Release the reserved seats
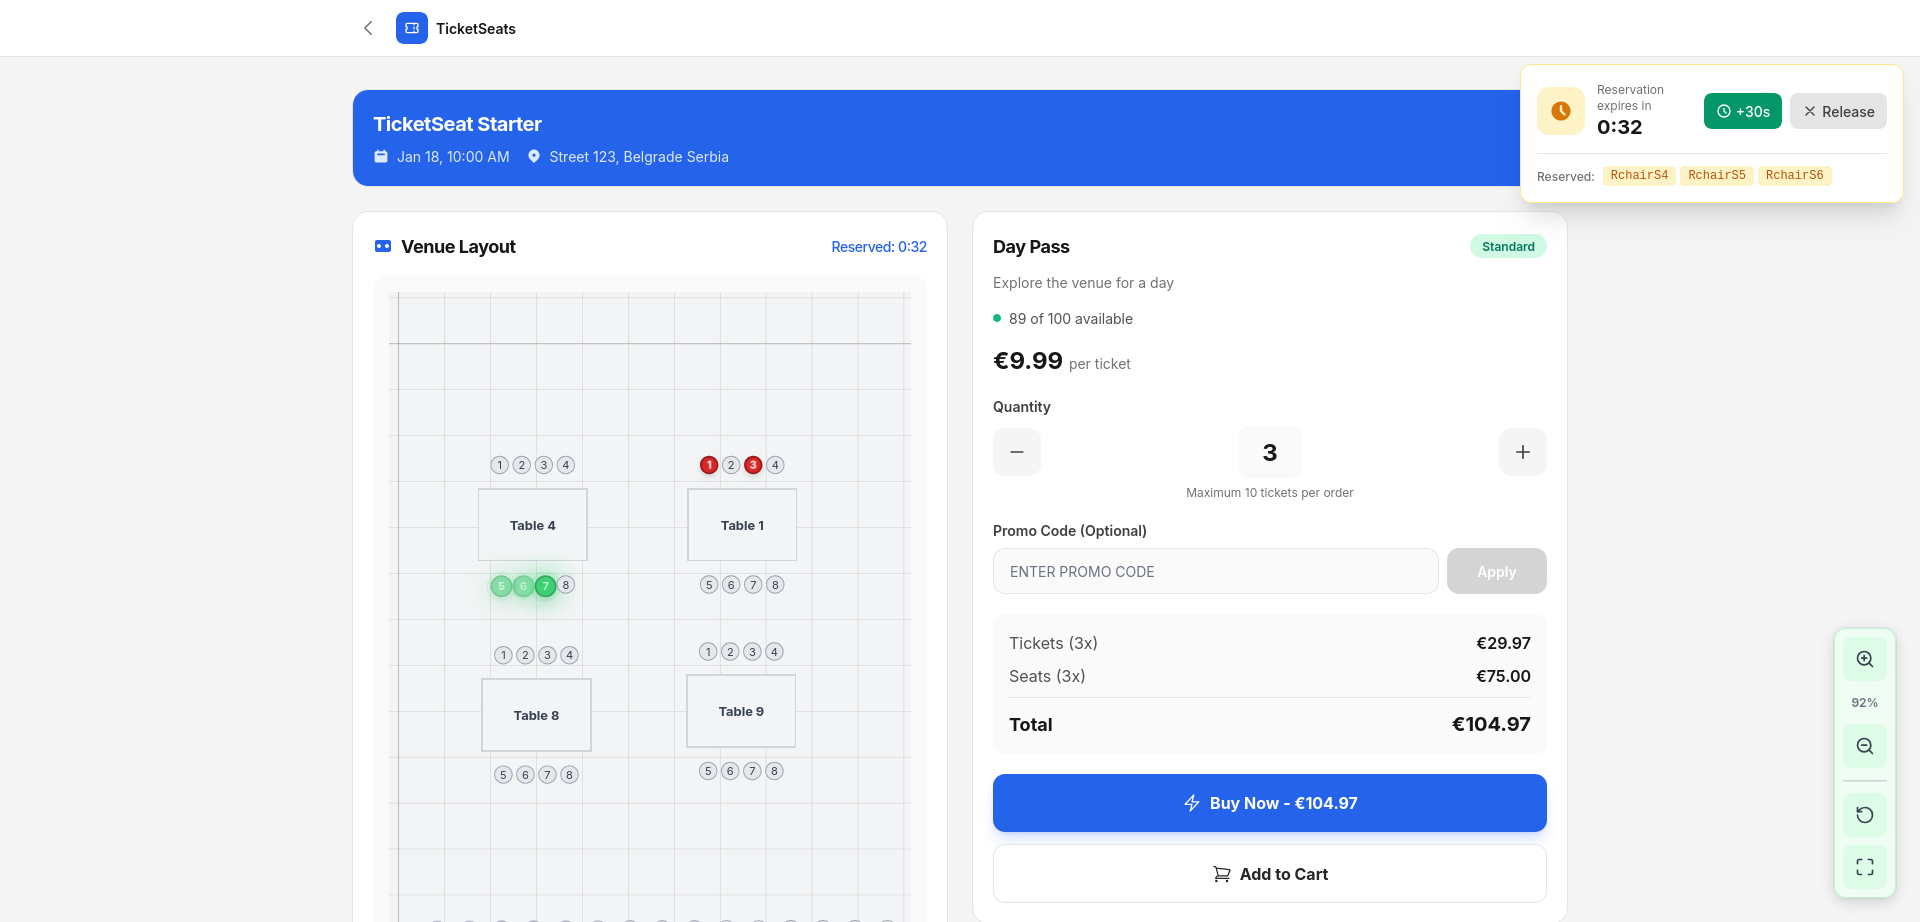 point(1838,111)
